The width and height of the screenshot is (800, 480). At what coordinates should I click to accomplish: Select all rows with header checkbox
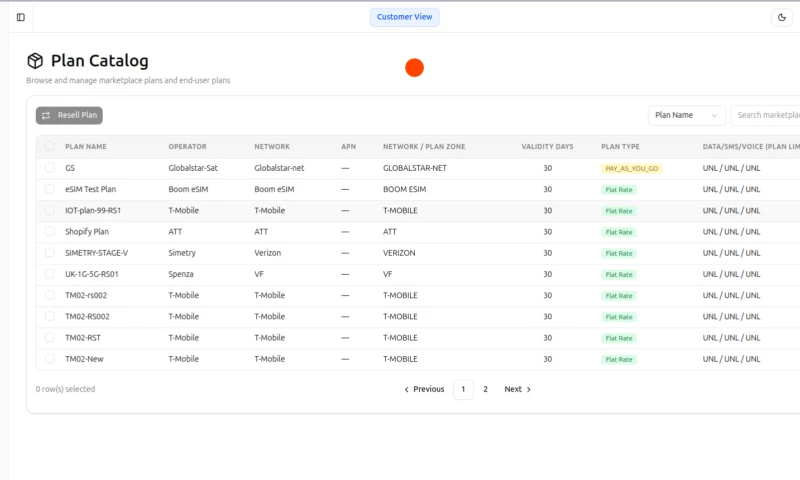[x=50, y=146]
